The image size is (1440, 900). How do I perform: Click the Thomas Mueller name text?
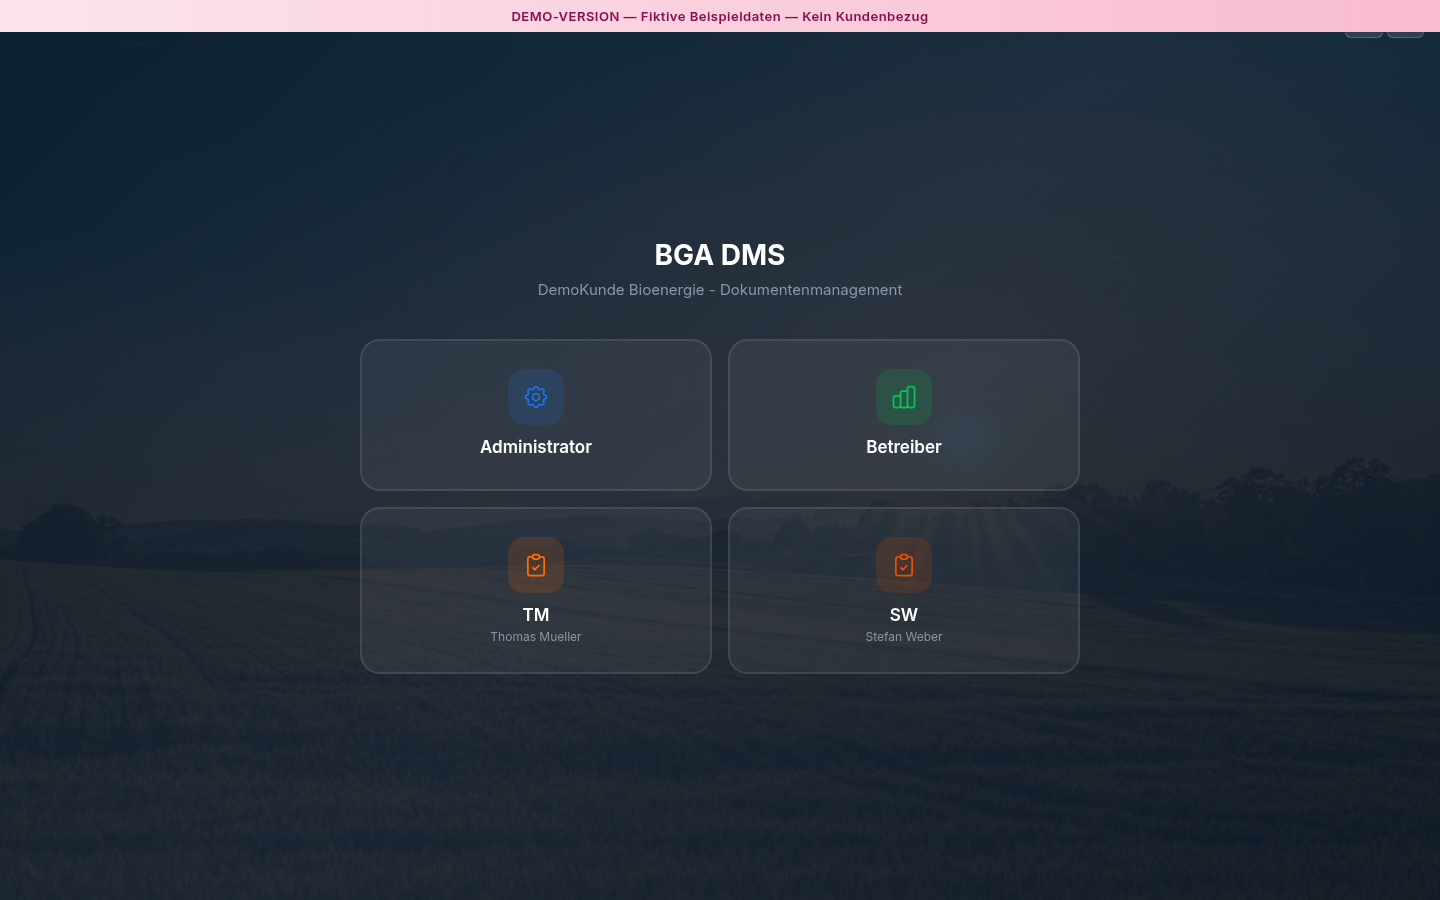click(536, 636)
